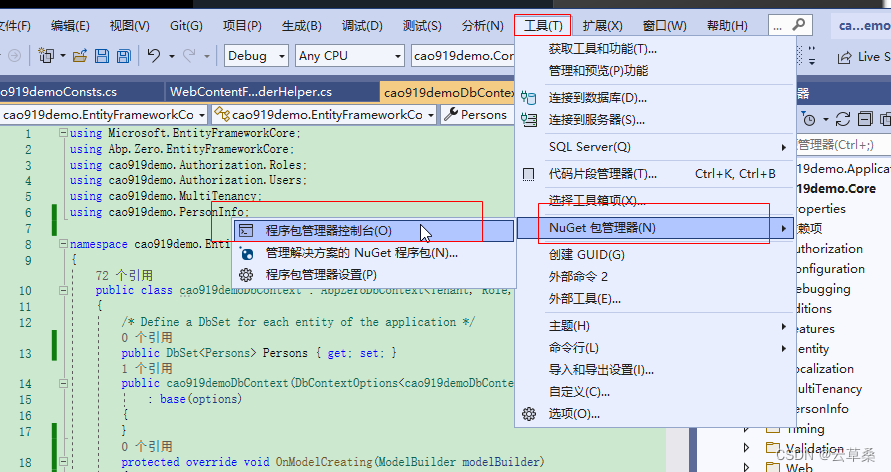Click the Options gear icon in Tools menu
Viewport: 891px width, 472px height.
[x=528, y=413]
